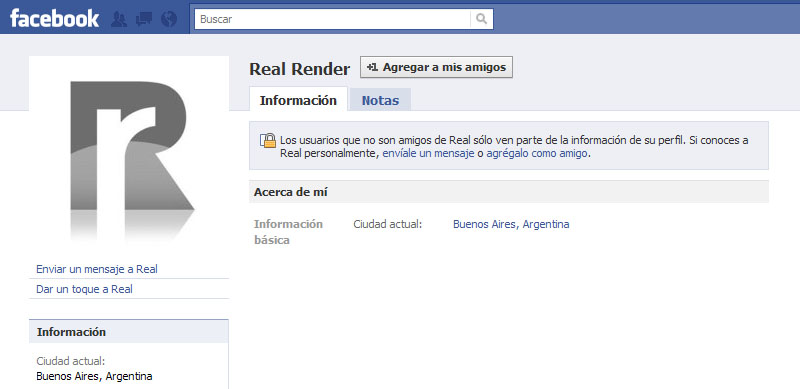Open Buenos Aires, Argentina city link
This screenshot has height=389, width=800.
click(511, 224)
